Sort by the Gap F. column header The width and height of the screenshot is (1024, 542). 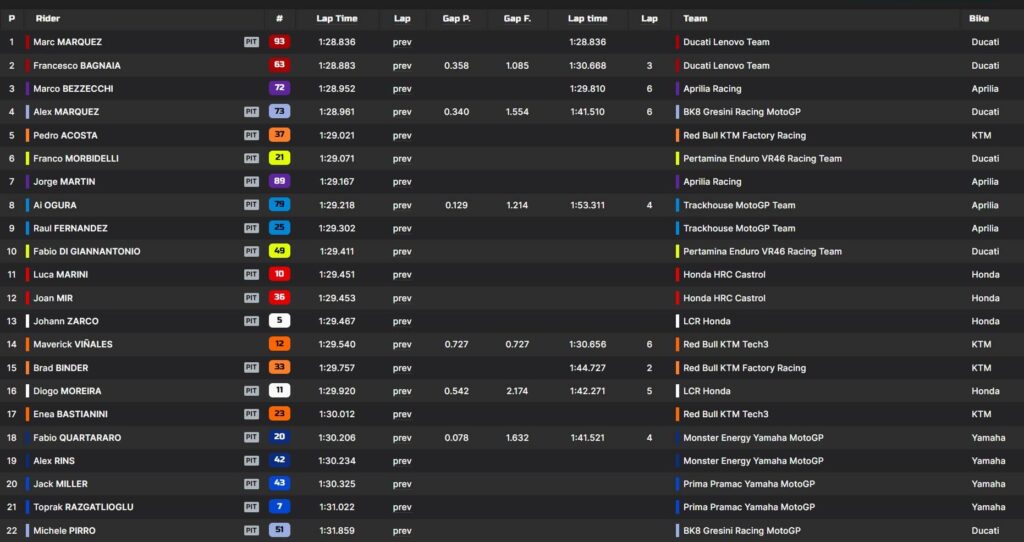click(x=517, y=19)
